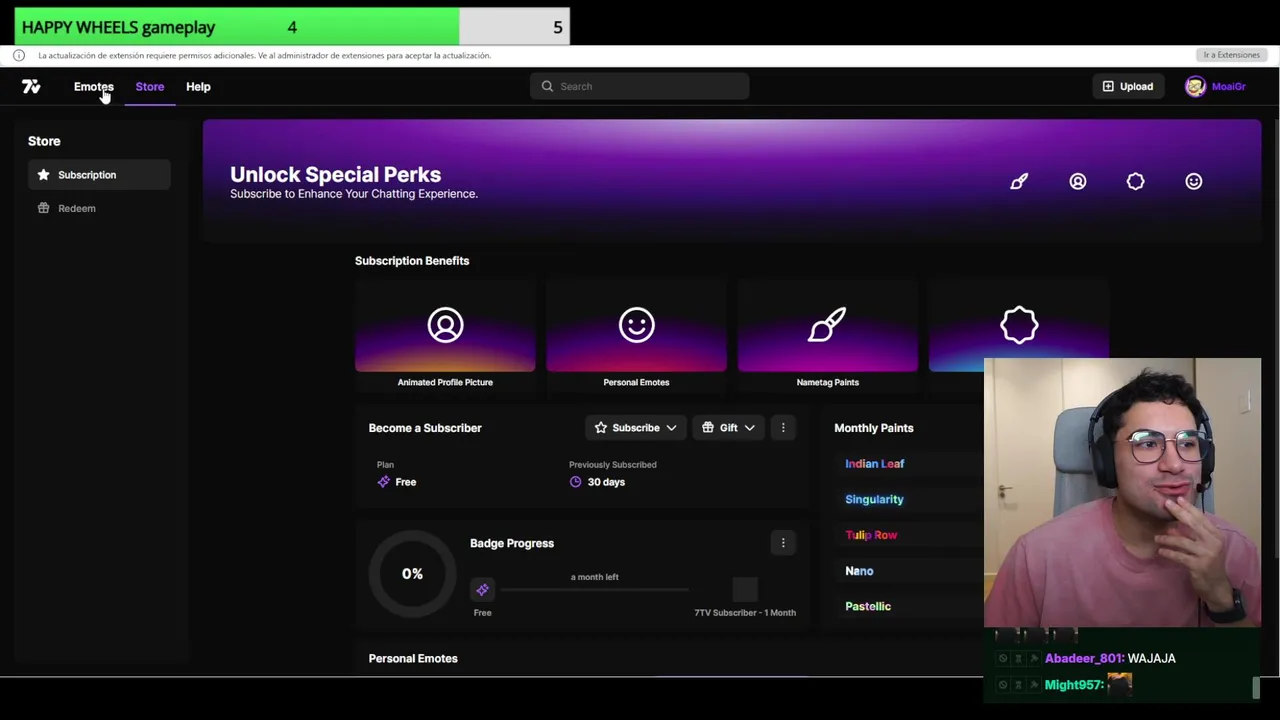The width and height of the screenshot is (1280, 720).
Task: Click the info icon in the extension notice
Action: [x=19, y=55]
